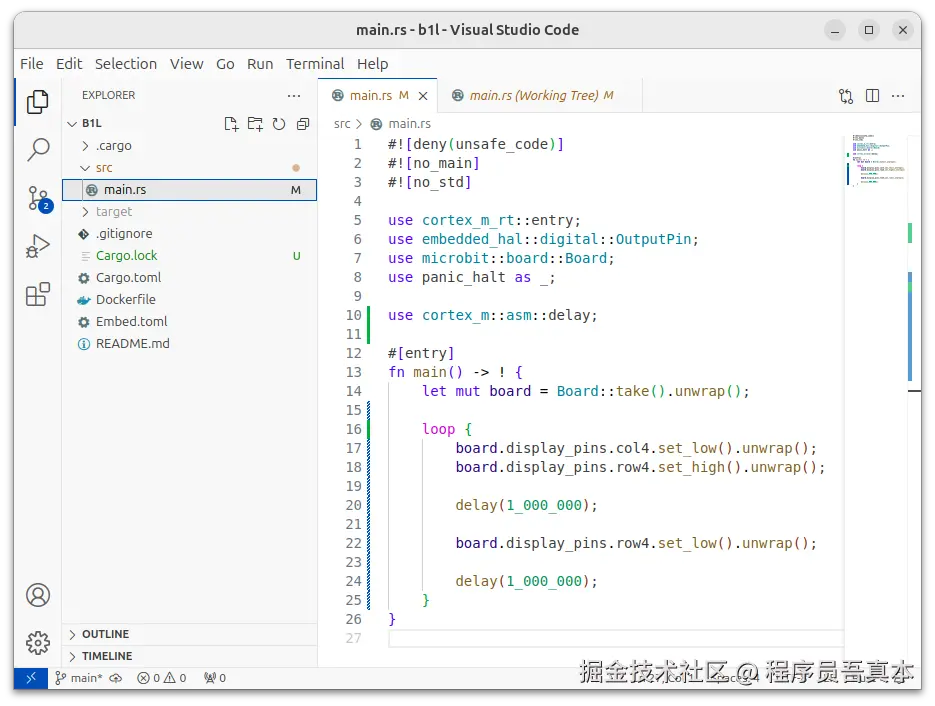
Task: Click the remote window indicator in status bar
Action: [31, 678]
